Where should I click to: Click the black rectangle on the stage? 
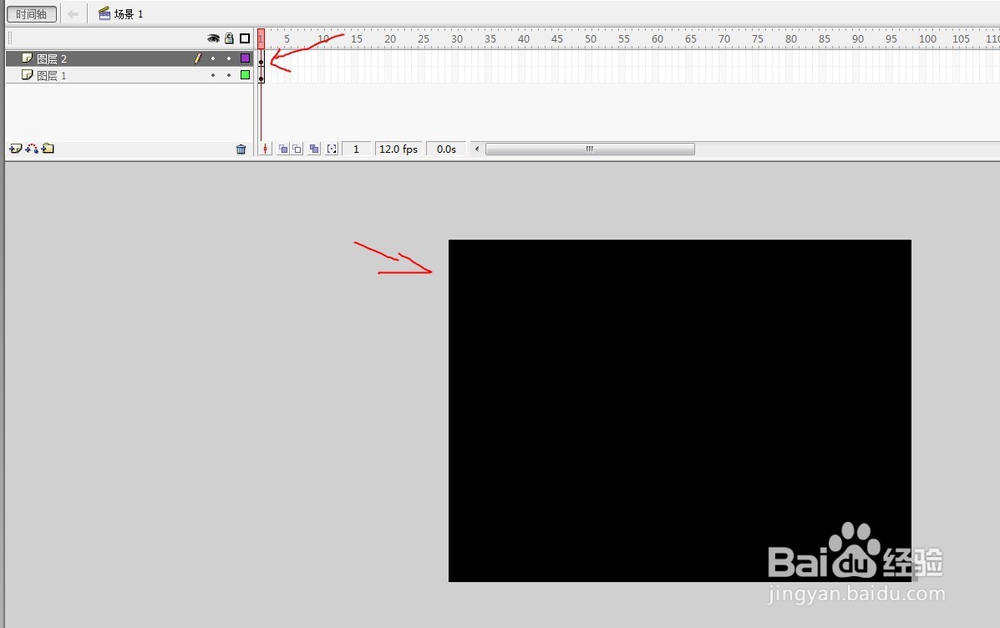680,411
